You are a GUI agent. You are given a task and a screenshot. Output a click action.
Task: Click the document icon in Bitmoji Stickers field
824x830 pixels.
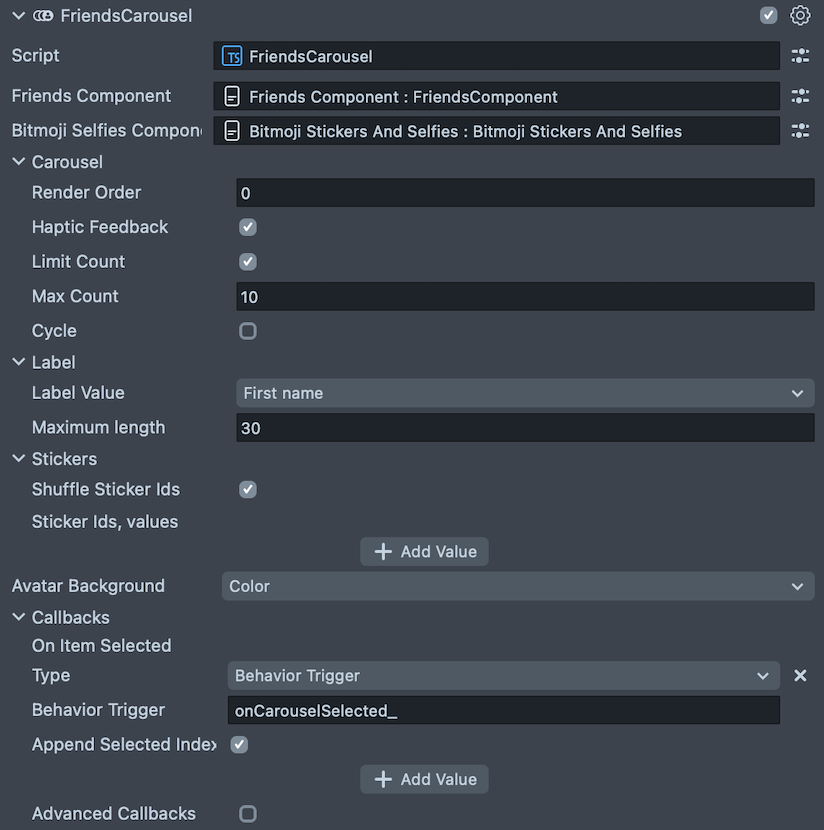click(x=232, y=131)
